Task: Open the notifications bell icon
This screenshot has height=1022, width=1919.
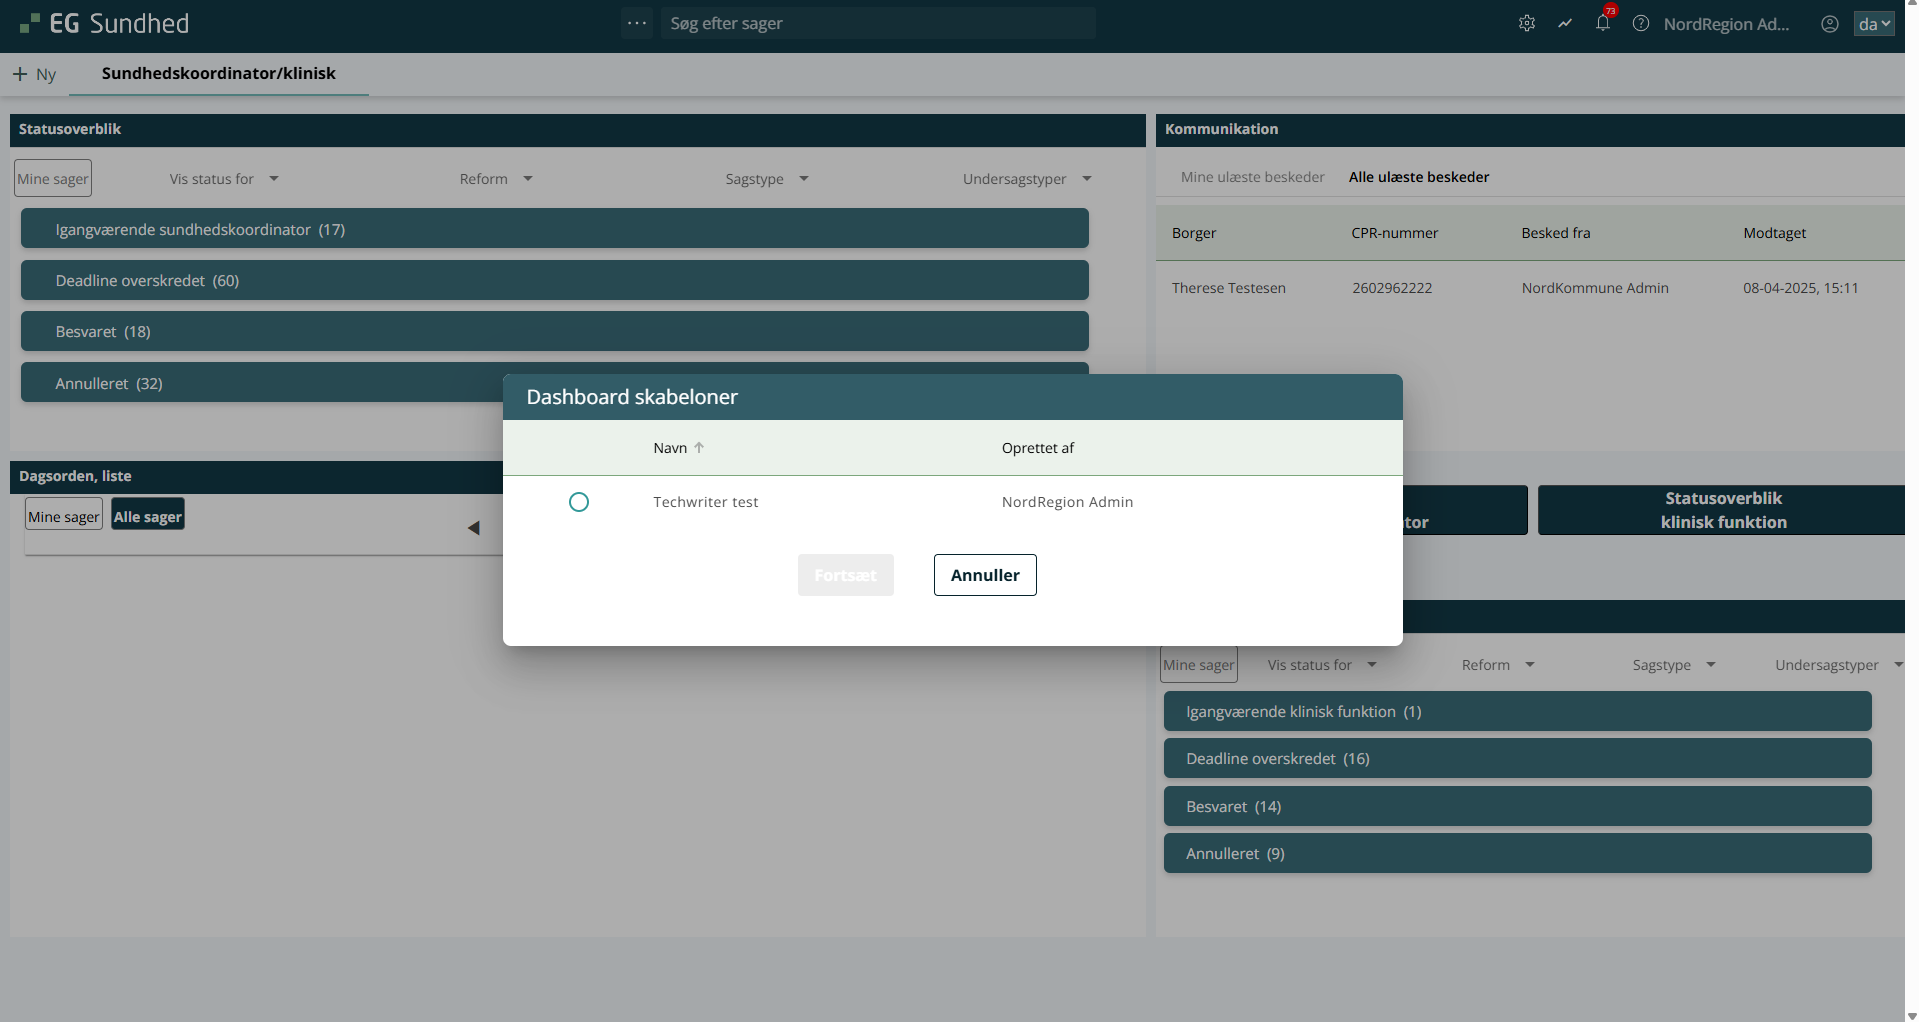Action: point(1603,23)
